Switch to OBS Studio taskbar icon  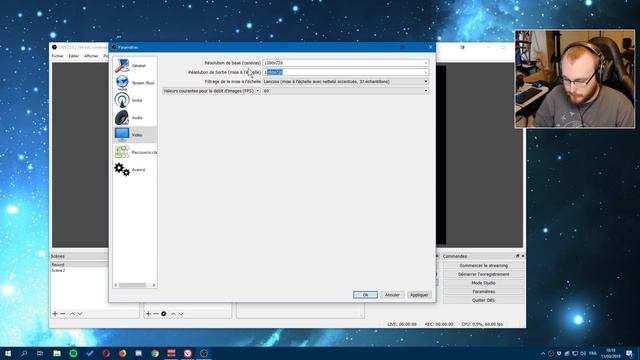tap(204, 353)
